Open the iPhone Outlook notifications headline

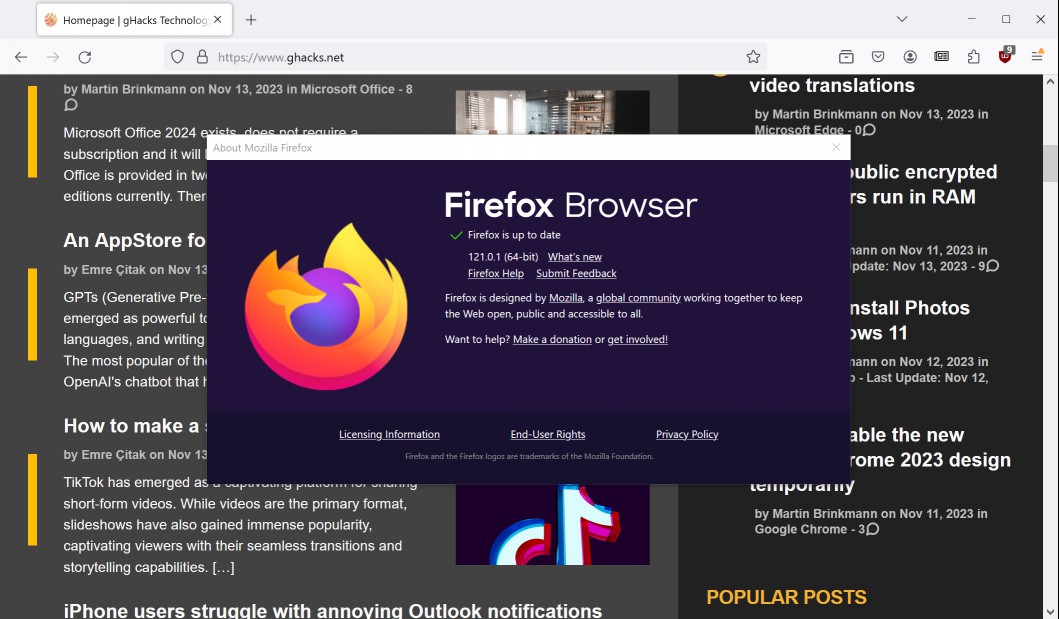(332, 610)
